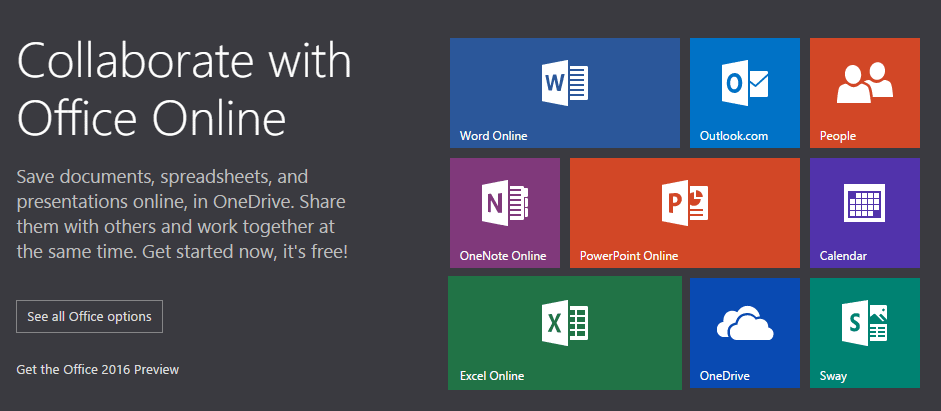Screen dimensions: 941x411
Task: Click the PowerPoint Online text label
Action: 629,256
